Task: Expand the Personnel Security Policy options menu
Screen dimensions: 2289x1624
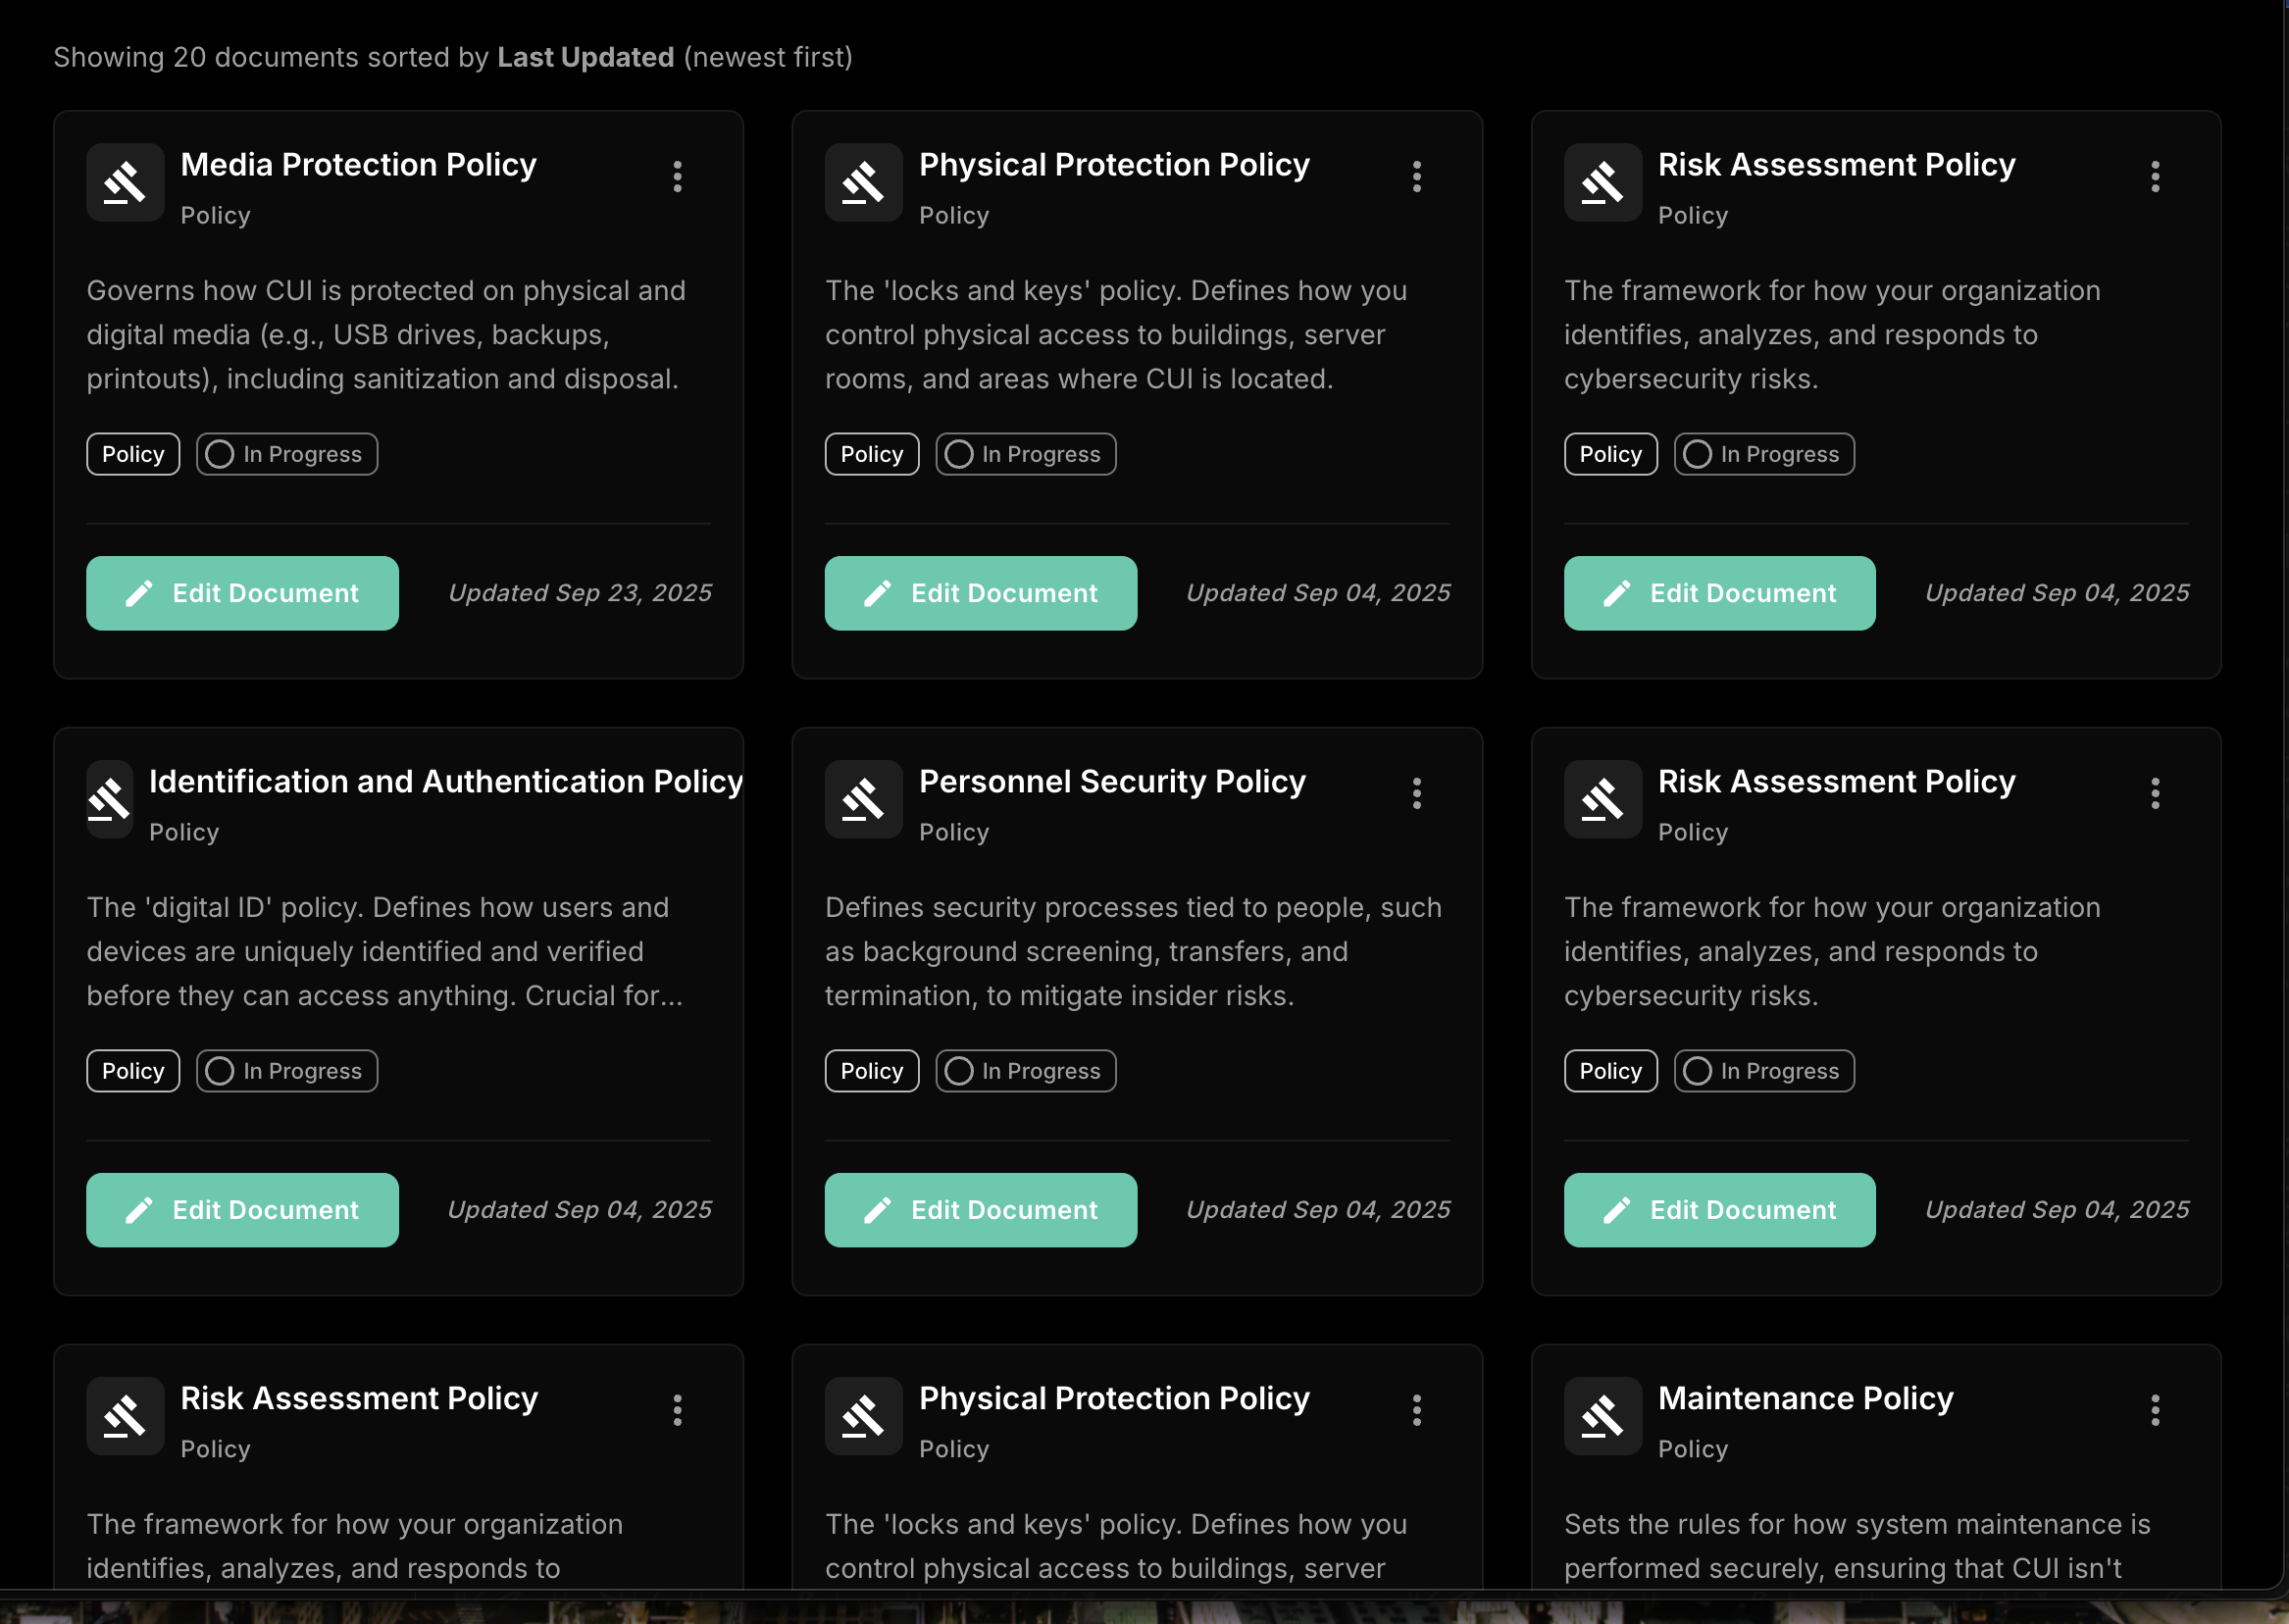Action: coord(1416,794)
